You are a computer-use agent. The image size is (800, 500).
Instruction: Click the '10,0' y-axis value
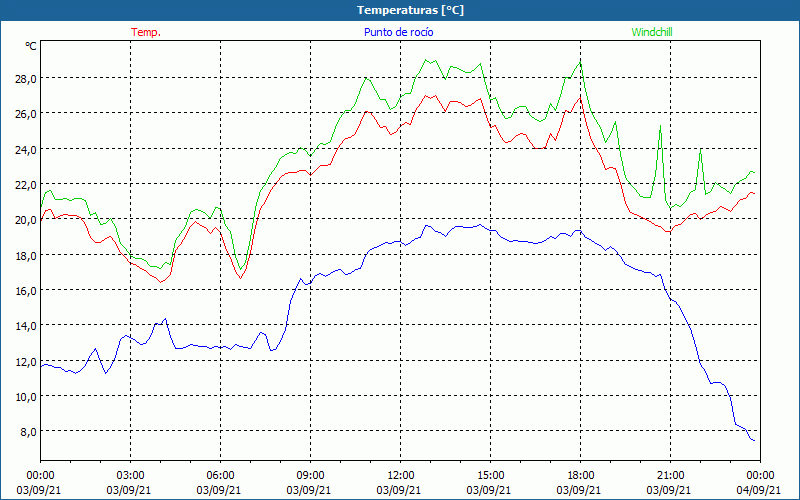(x=25, y=397)
